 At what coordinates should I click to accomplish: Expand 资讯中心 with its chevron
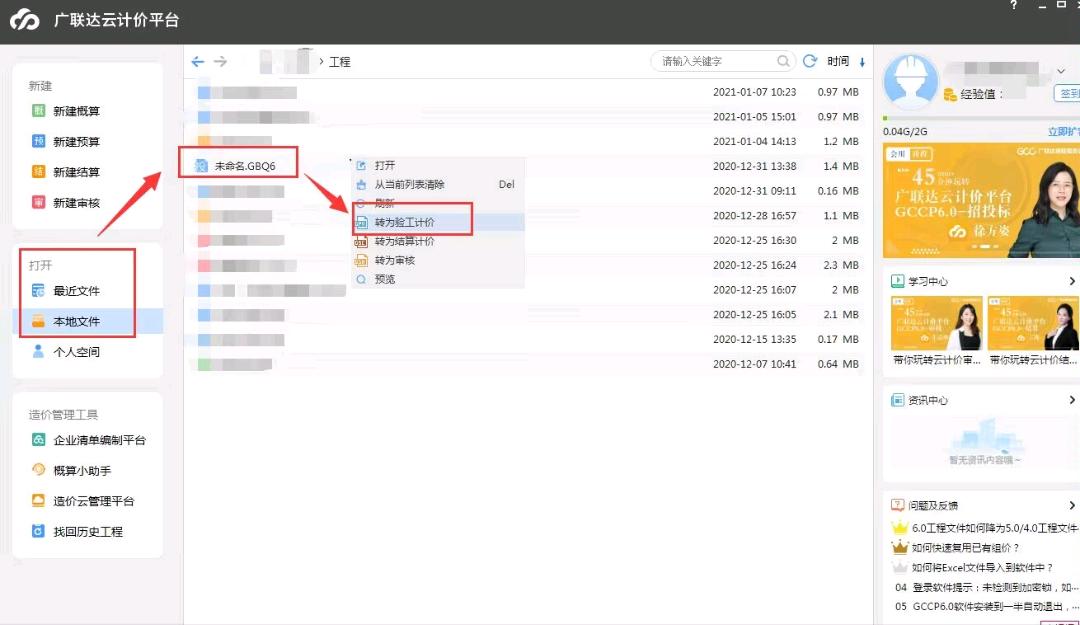[x=1071, y=400]
